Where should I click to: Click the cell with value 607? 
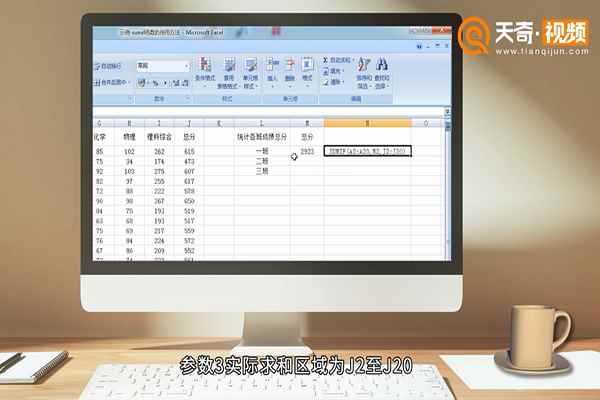pos(189,171)
